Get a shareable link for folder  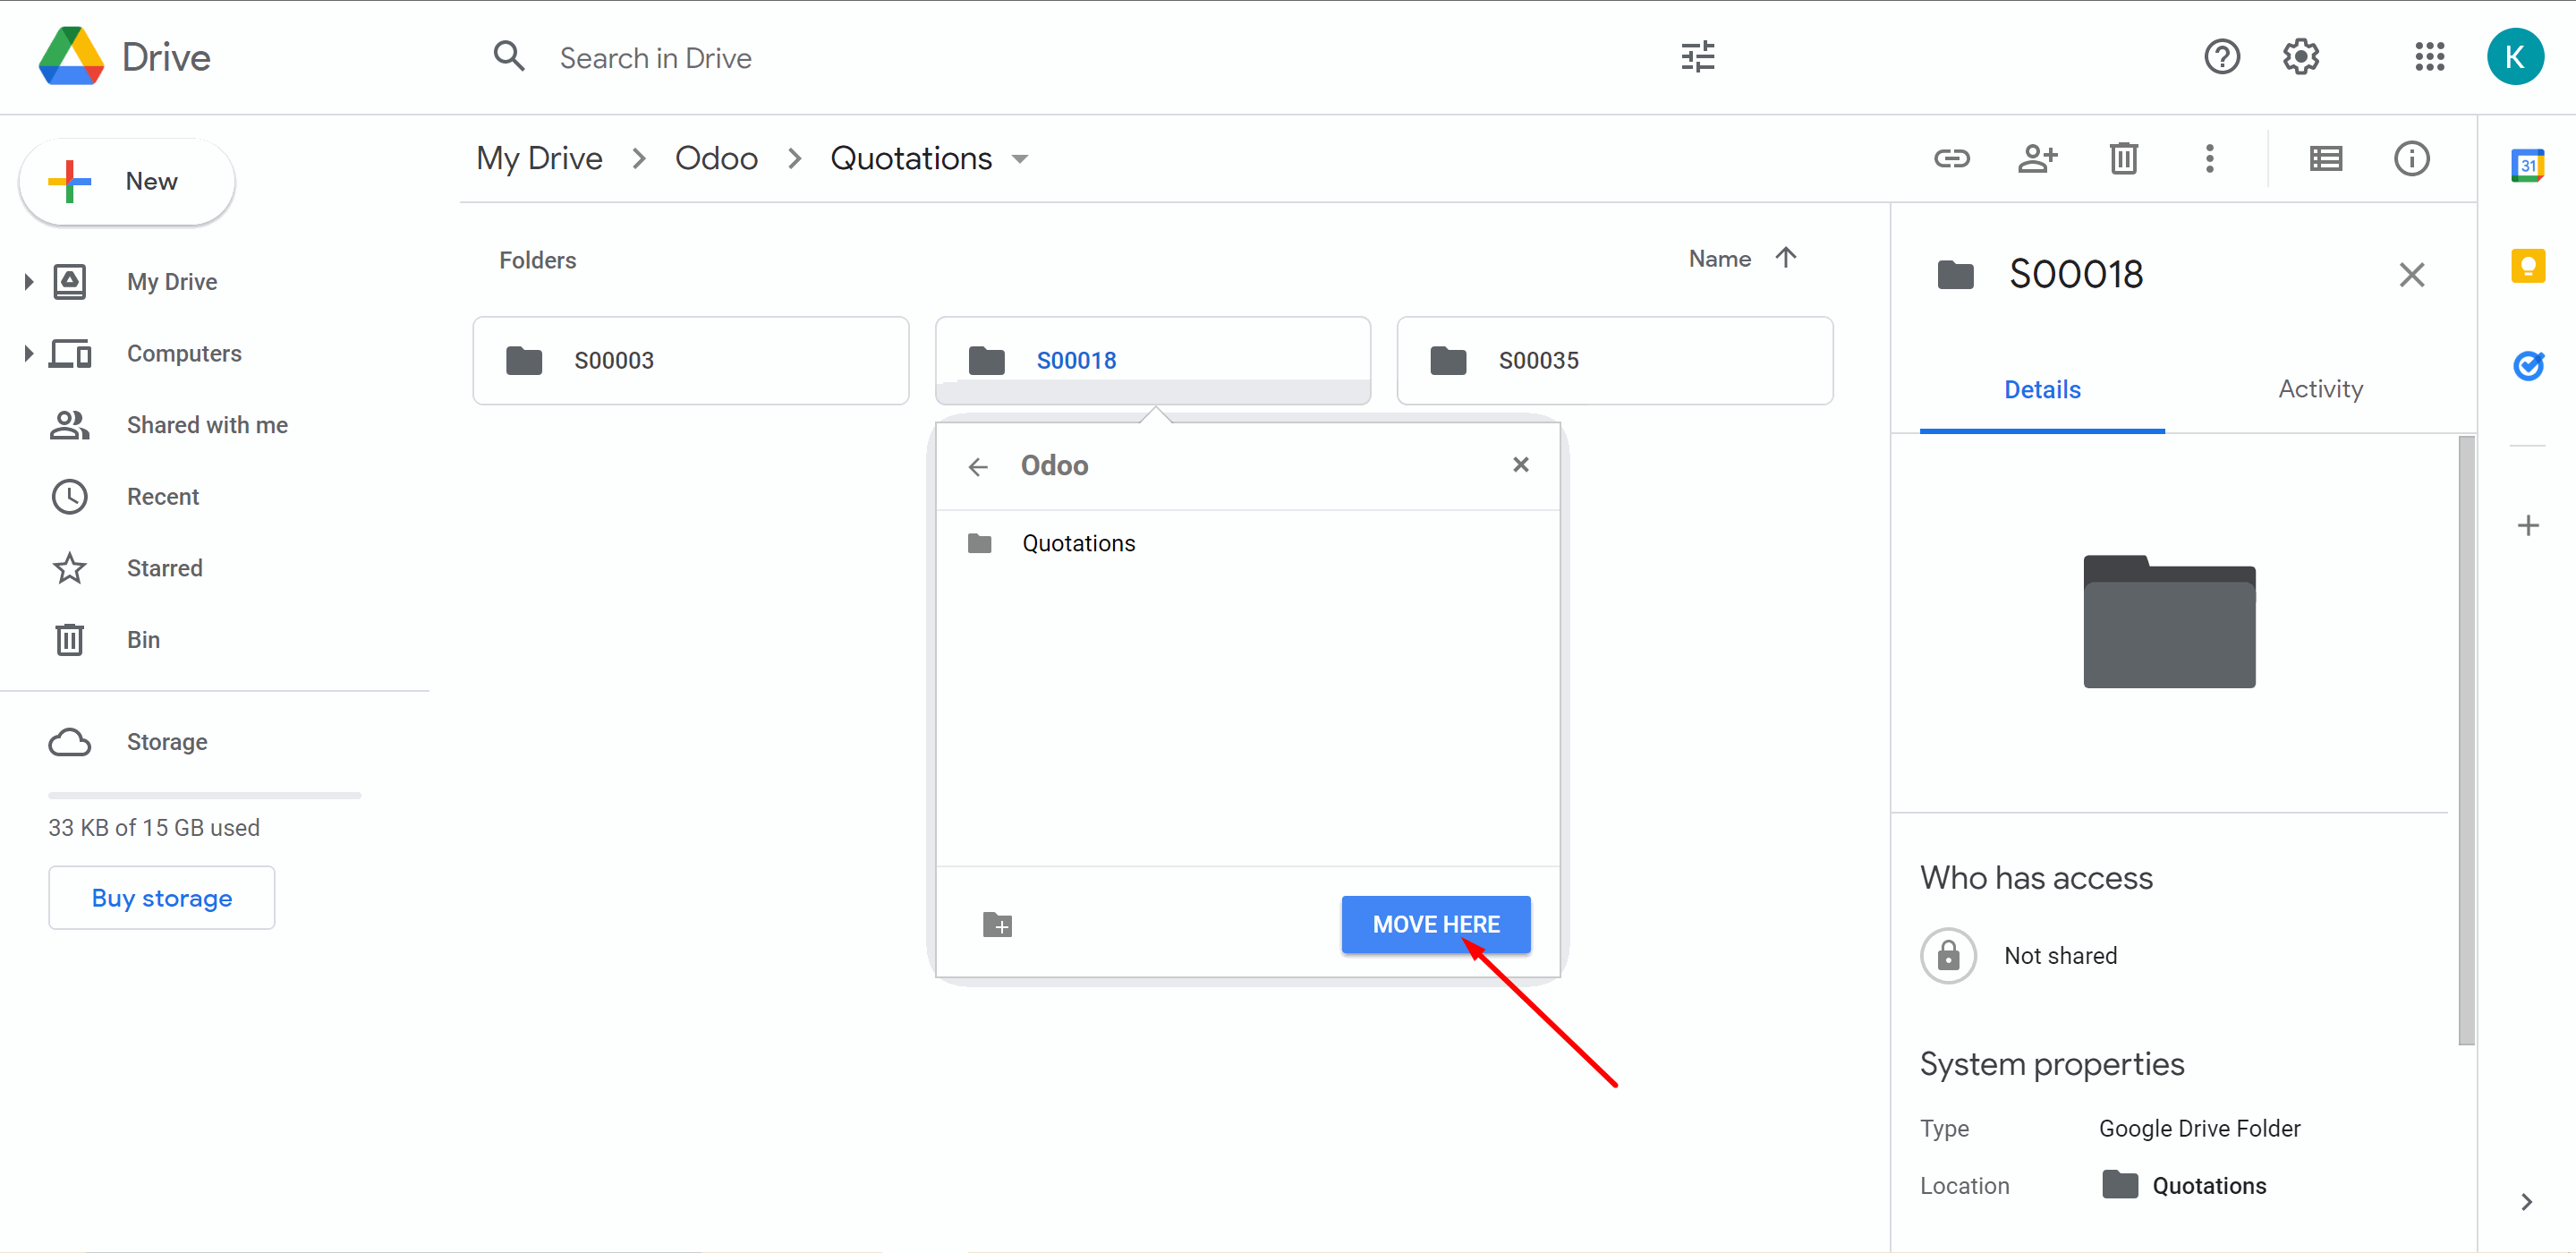(1951, 158)
